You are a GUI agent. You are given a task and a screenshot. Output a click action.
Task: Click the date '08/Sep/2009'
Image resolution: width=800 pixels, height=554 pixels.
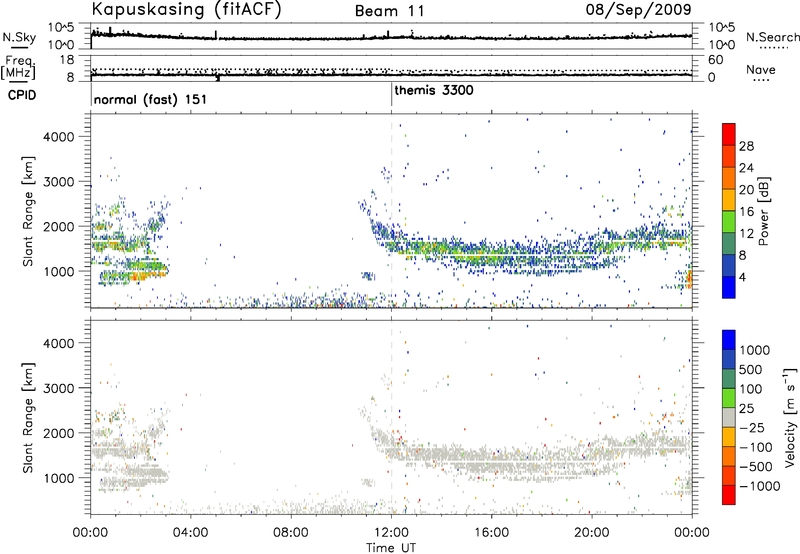(x=638, y=9)
